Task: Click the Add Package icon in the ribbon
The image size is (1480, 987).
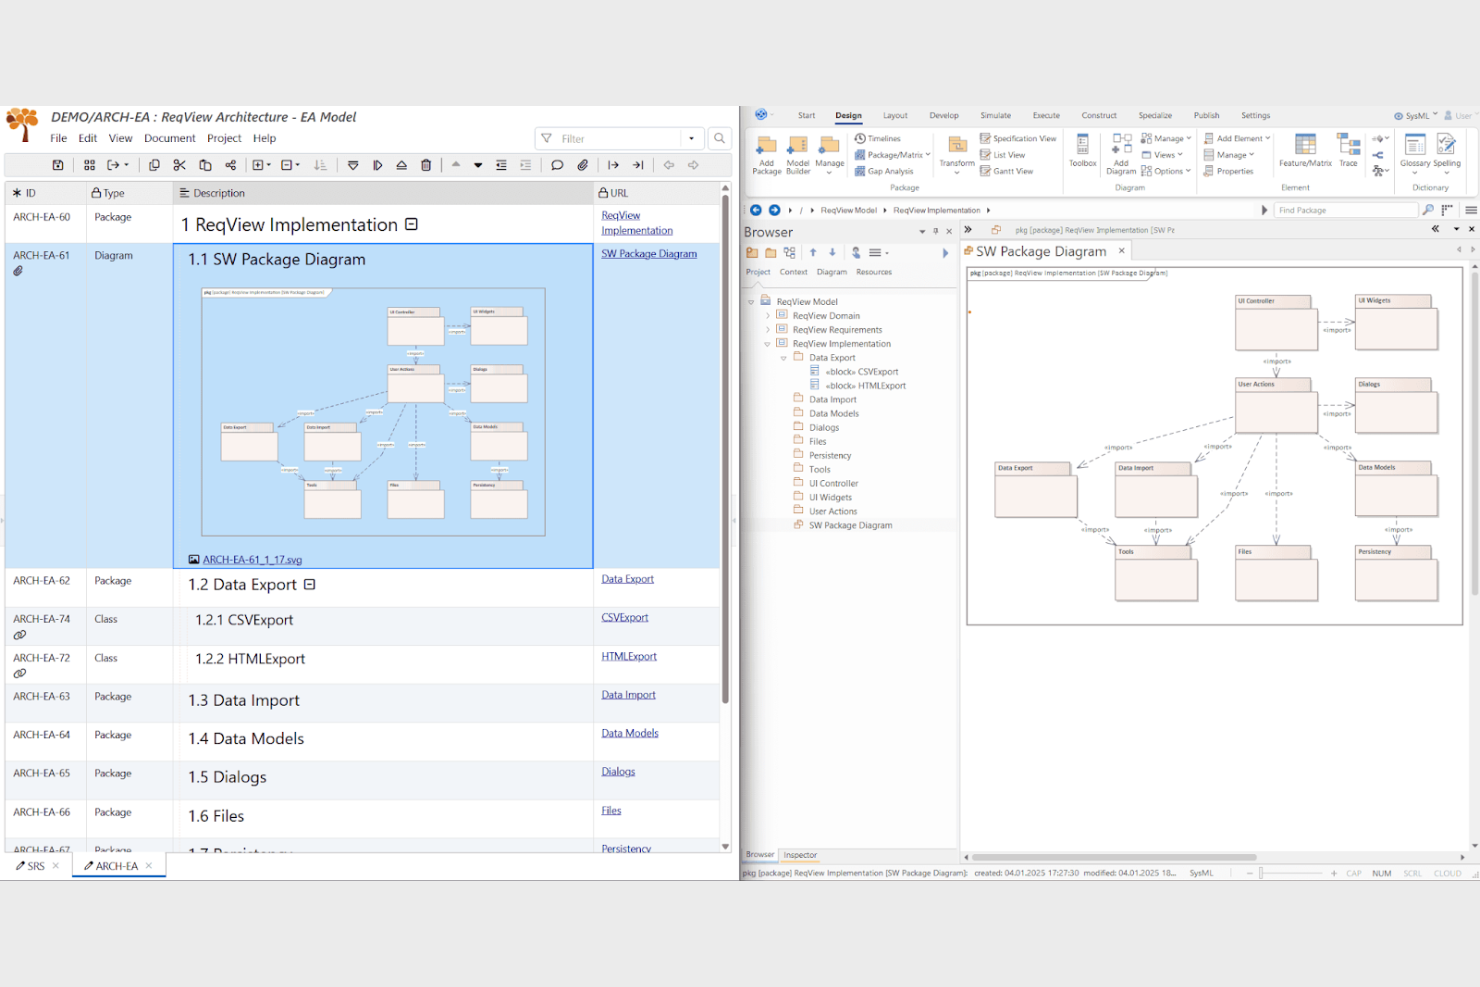Action: pos(767,154)
